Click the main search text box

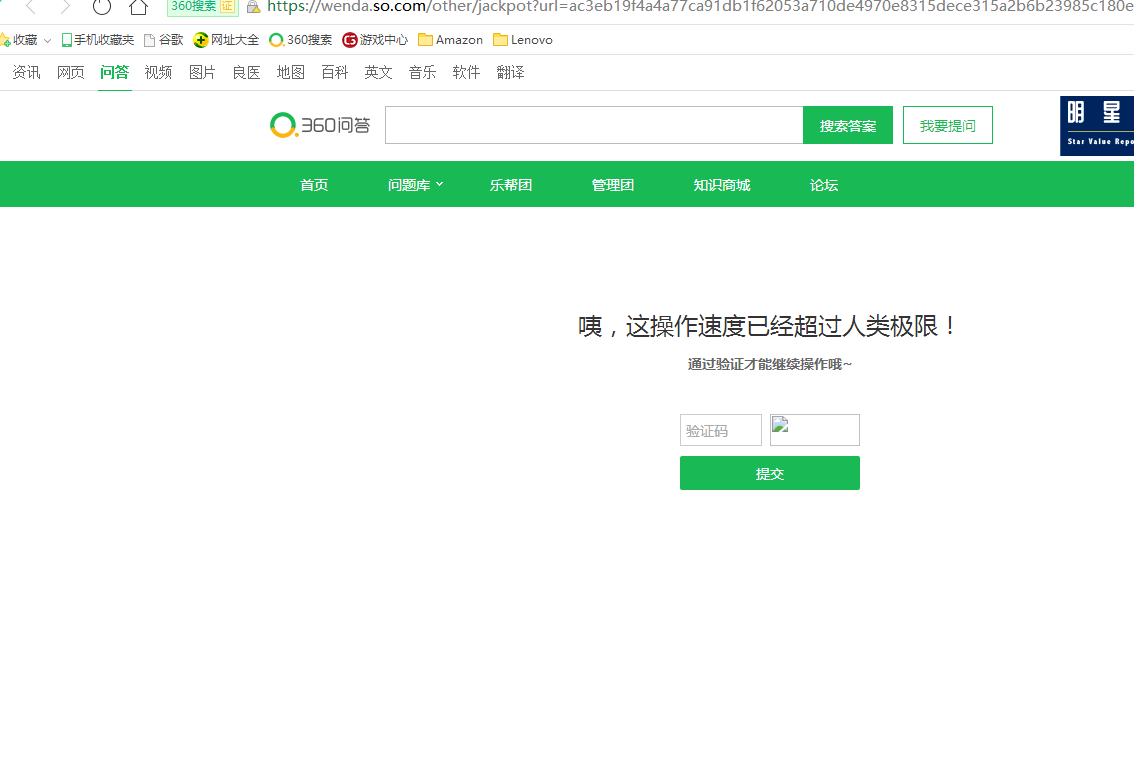tap(593, 125)
